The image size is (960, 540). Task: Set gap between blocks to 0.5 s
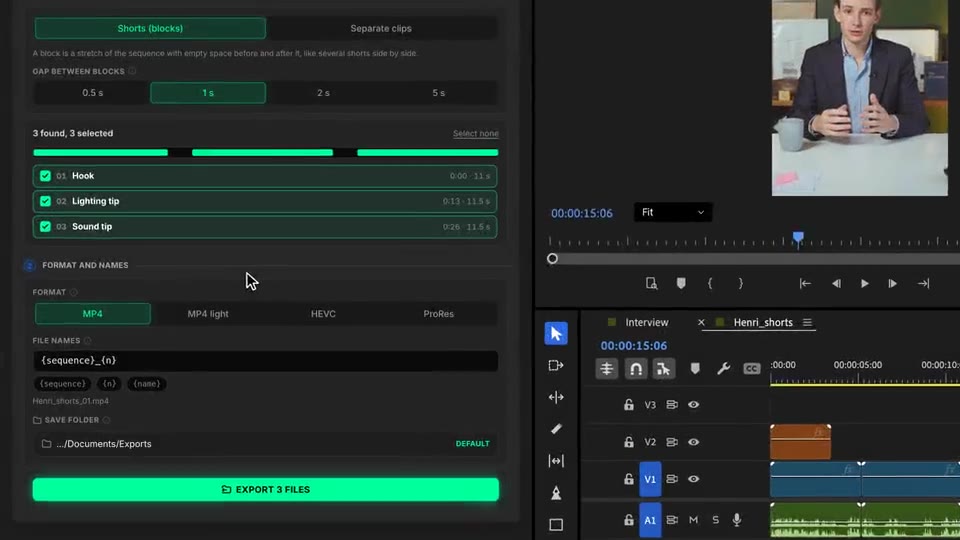click(92, 93)
